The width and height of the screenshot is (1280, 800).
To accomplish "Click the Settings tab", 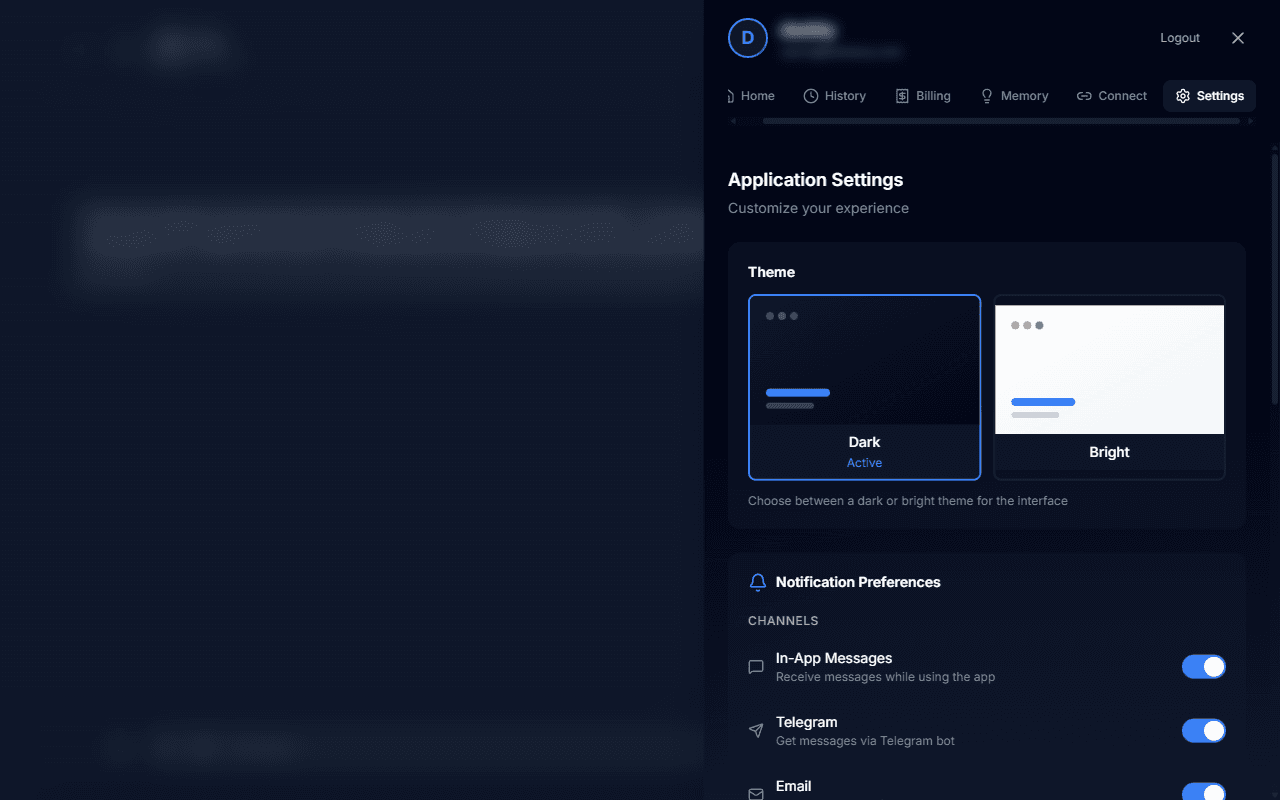I will coord(1210,96).
